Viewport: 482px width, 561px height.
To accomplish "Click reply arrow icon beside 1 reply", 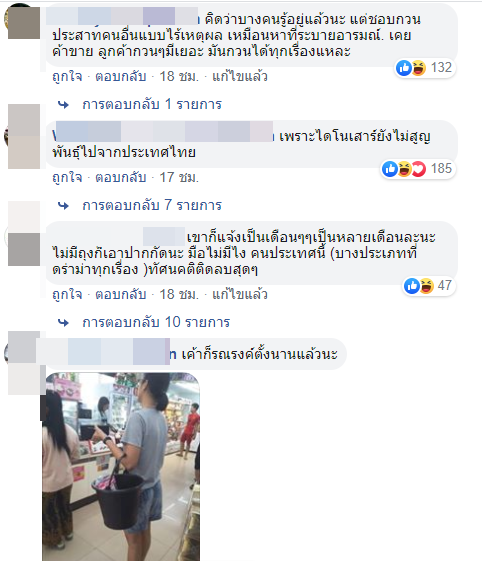I will click(64, 105).
